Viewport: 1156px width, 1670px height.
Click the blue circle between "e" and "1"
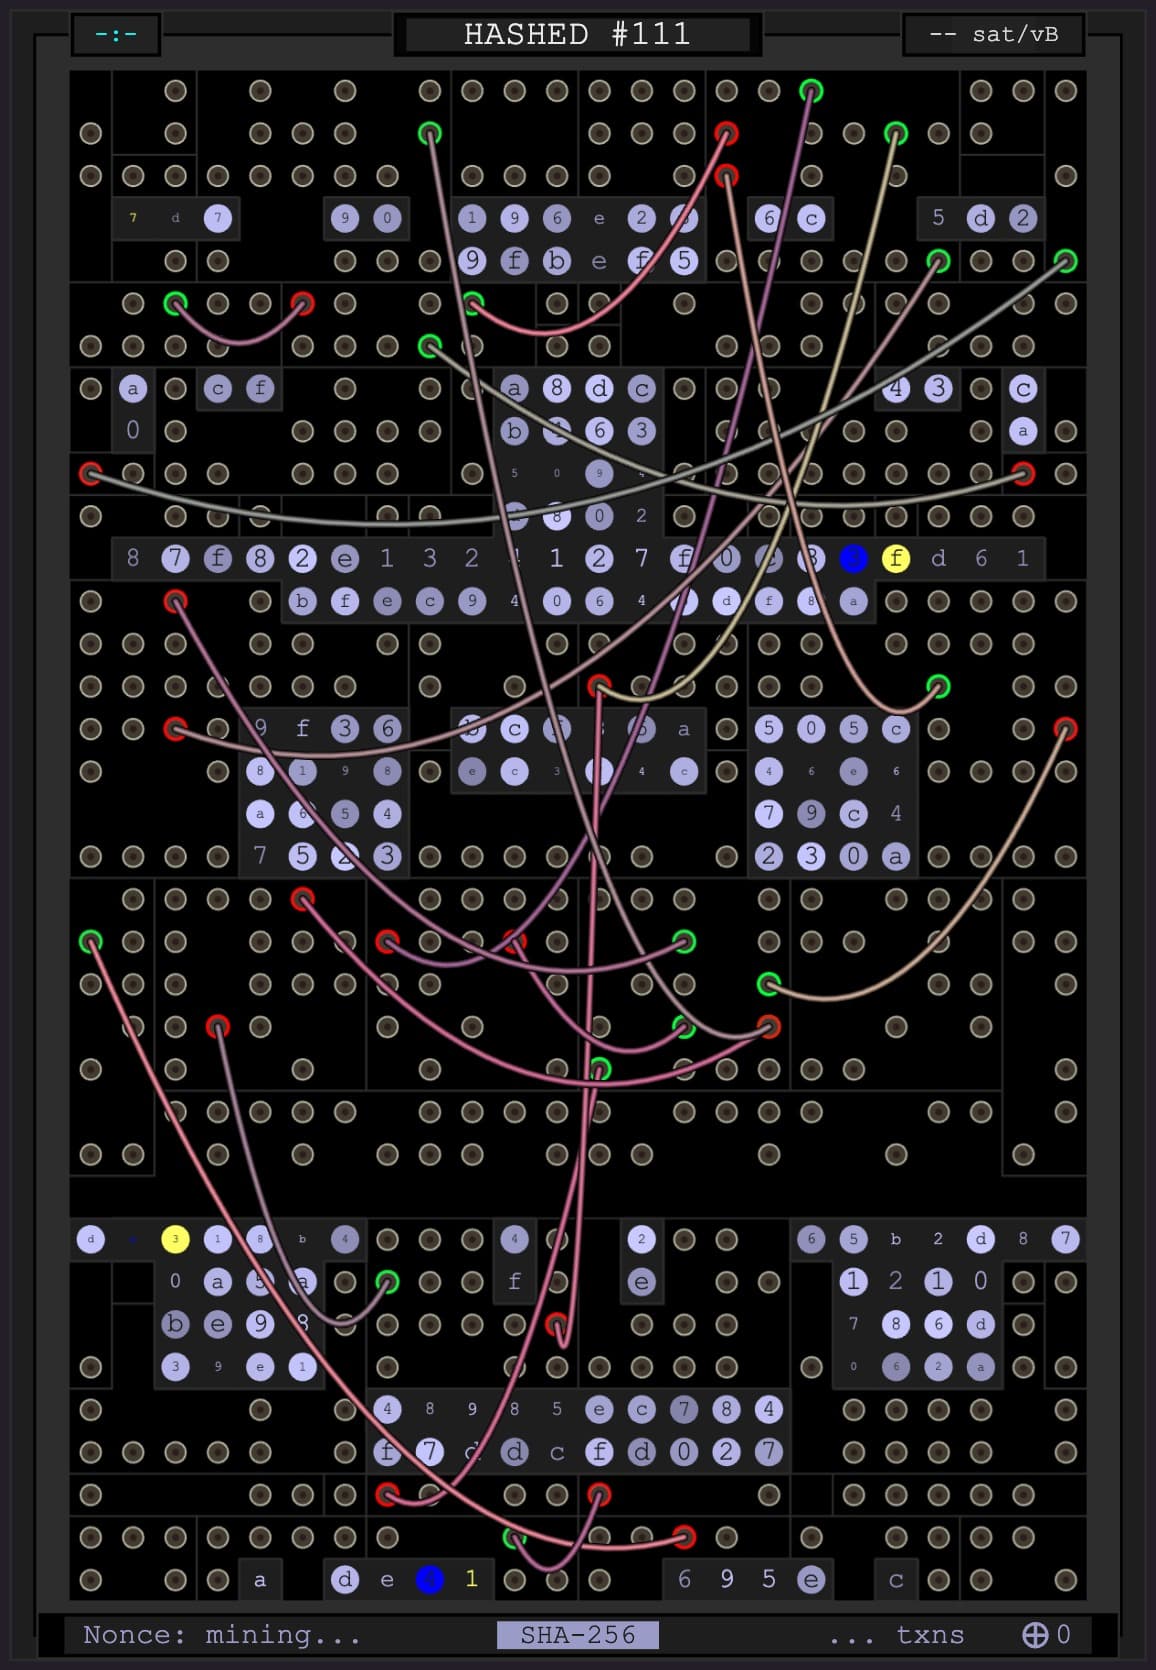pos(429,1579)
